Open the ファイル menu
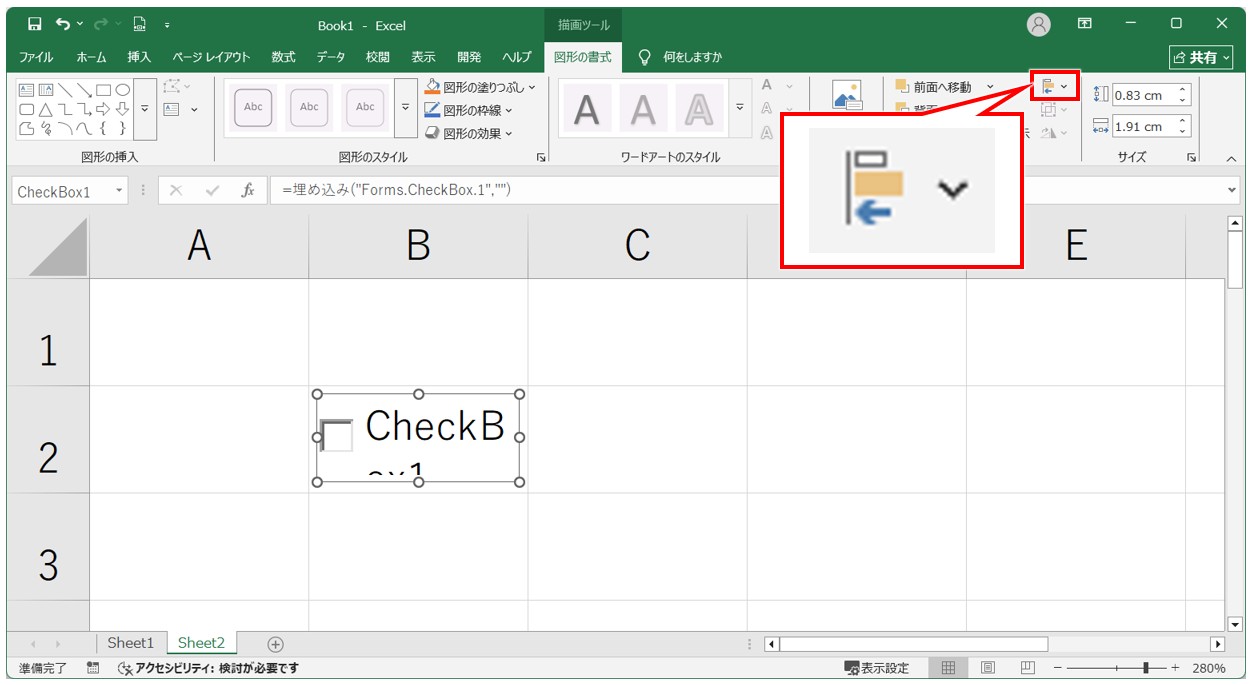 coord(36,57)
